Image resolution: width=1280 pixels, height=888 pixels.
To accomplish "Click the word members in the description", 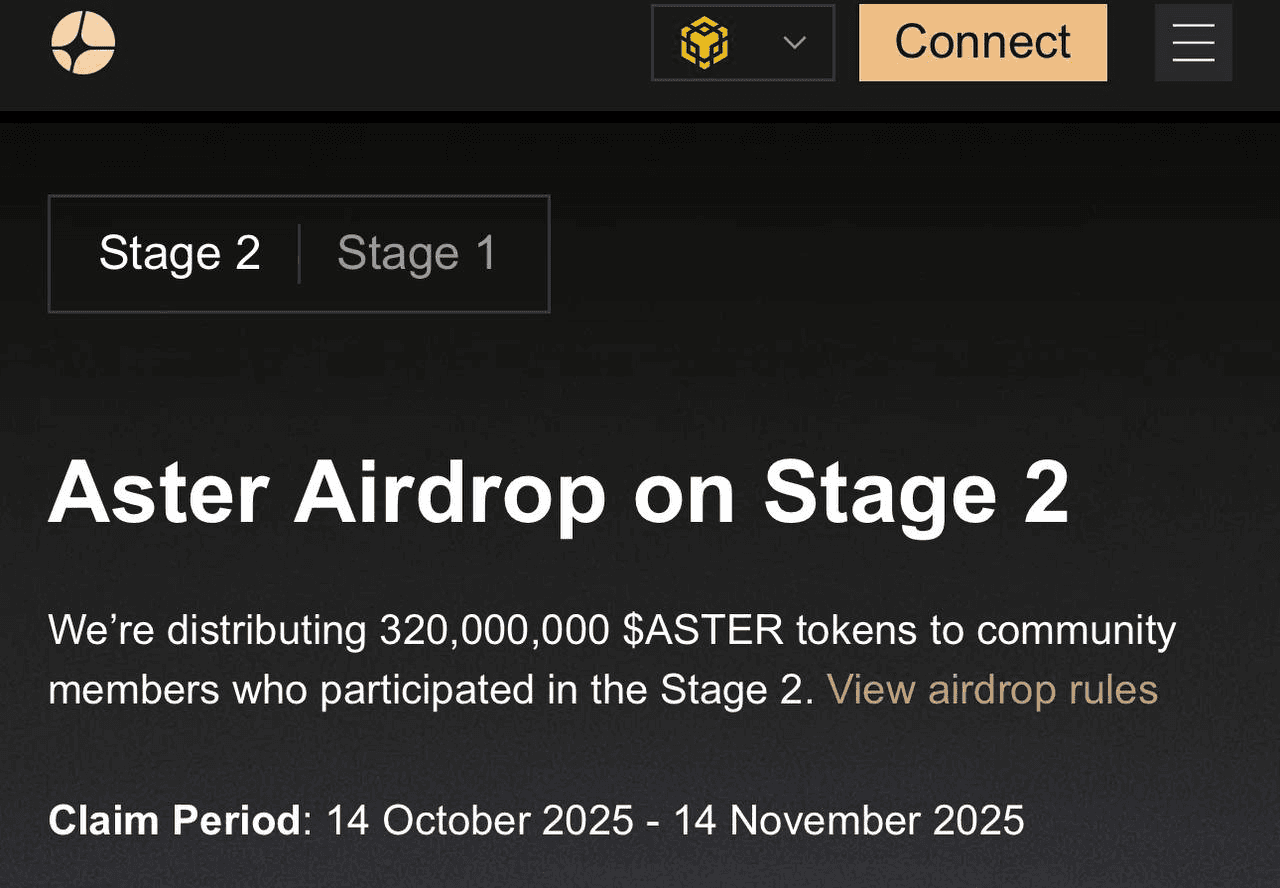I will coord(133,689).
